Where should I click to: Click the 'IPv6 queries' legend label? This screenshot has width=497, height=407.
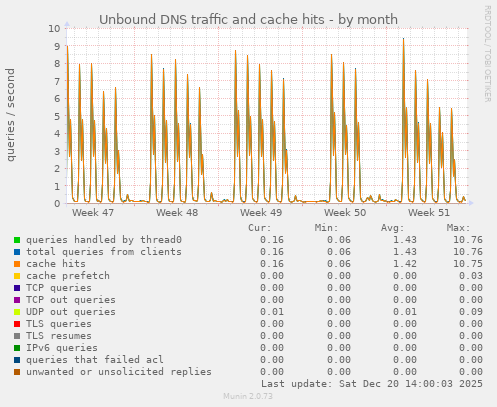point(62,348)
